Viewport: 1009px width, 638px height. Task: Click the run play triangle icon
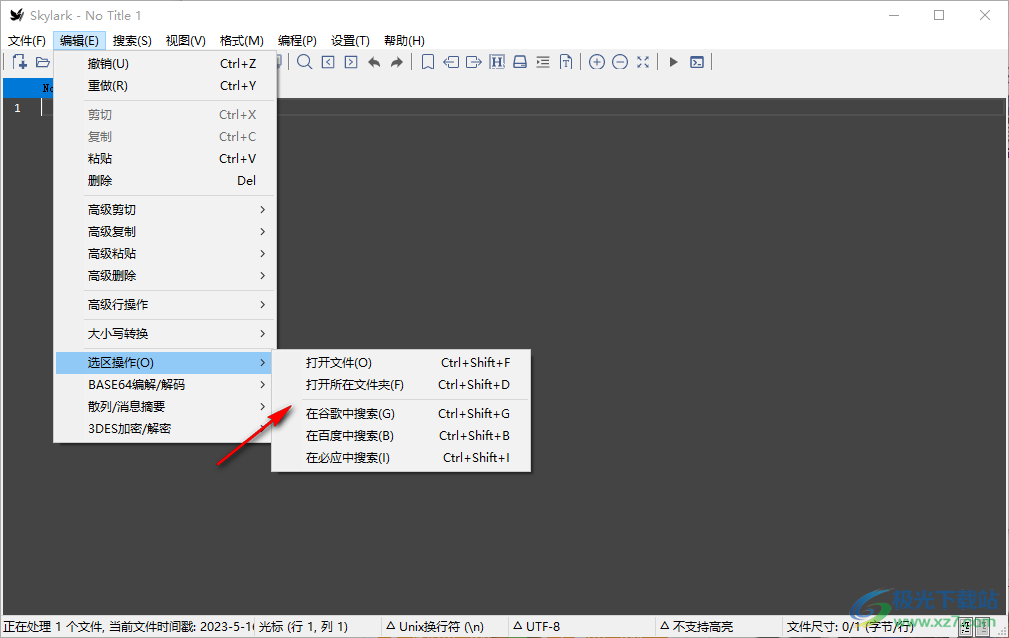click(674, 62)
